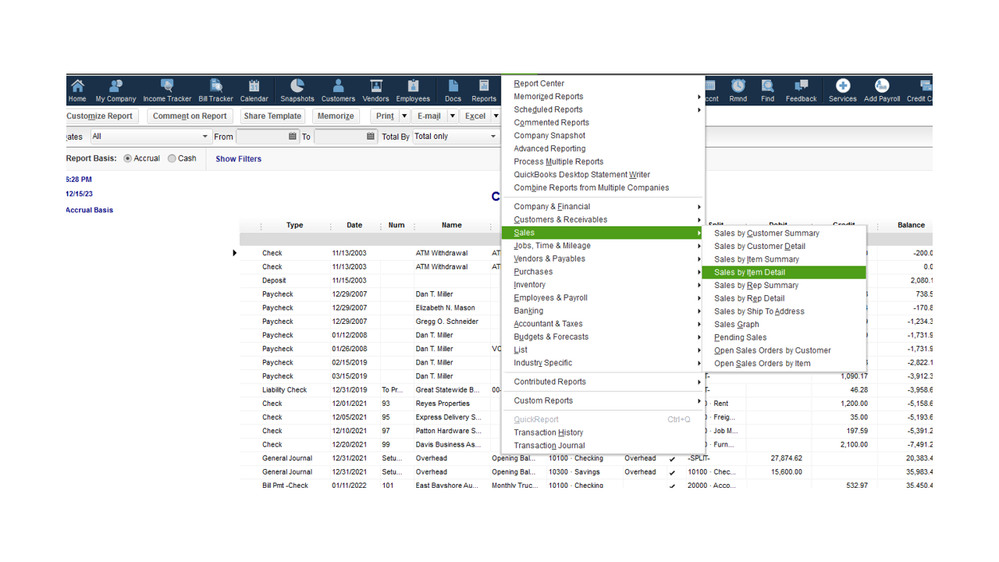The image size is (999, 562).
Task: Open the Employees center icon
Action: click(413, 90)
